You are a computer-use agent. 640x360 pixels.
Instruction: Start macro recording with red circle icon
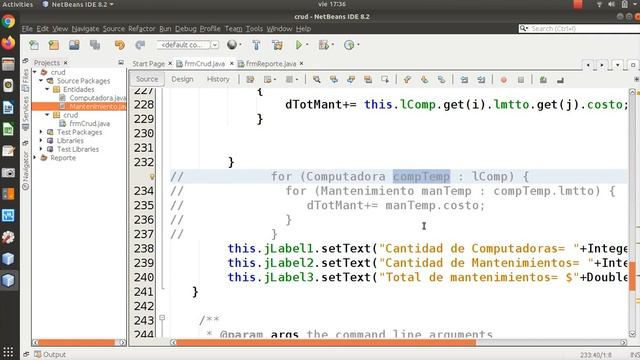pyautogui.click(x=504, y=80)
